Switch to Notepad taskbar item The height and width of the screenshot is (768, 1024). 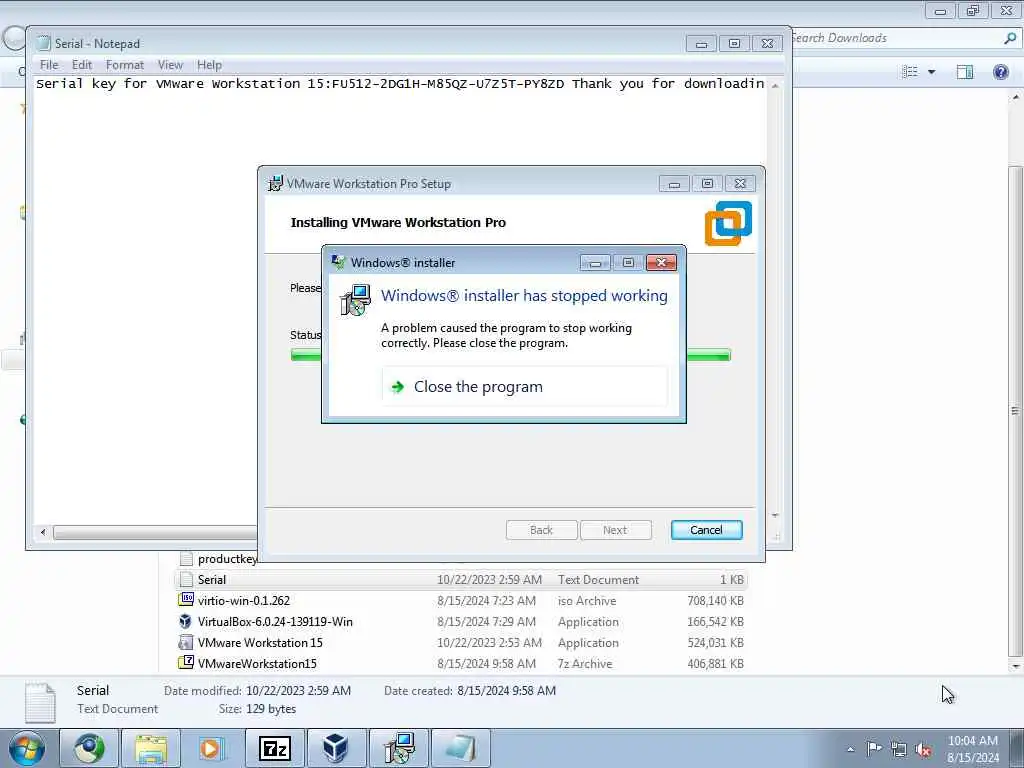460,748
